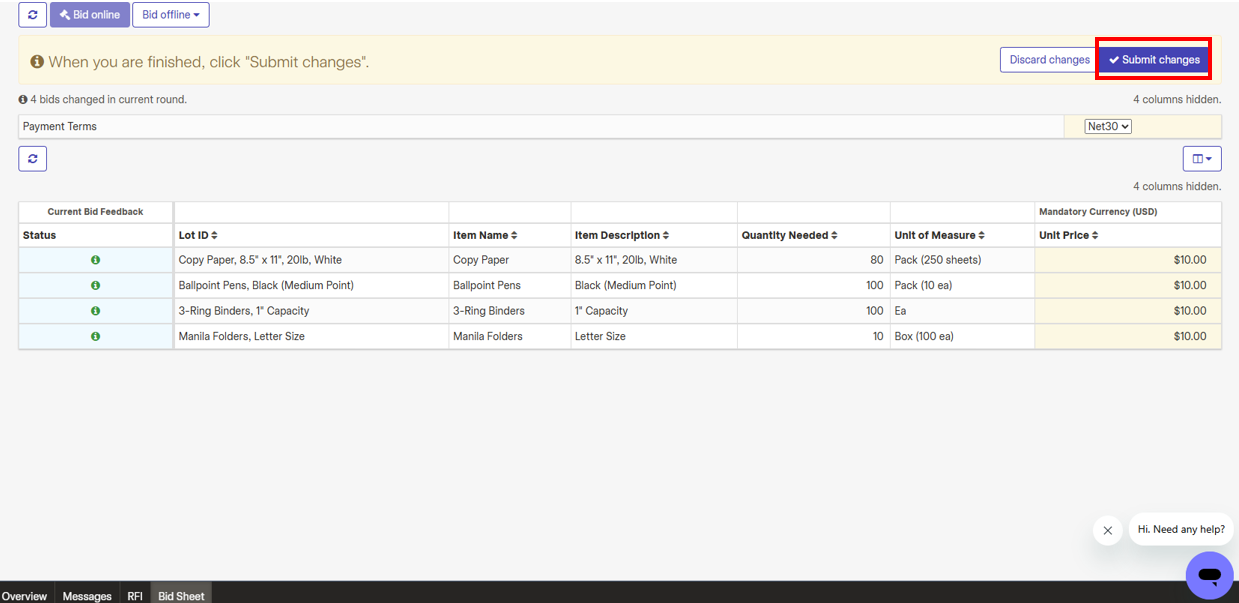Viewport: 1239px width, 603px height.
Task: Click the refresh icon next to Bid online
Action: click(32, 14)
